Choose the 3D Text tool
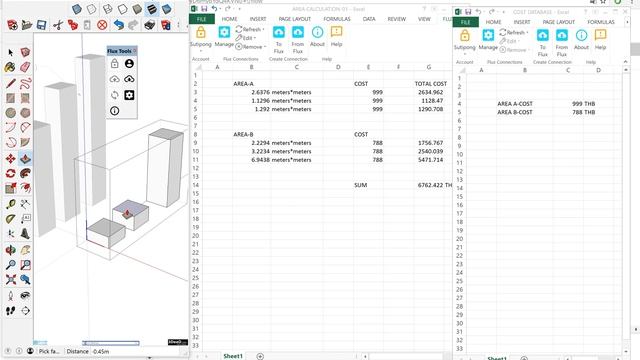Viewport: 640px width, 360px height. coord(25,233)
